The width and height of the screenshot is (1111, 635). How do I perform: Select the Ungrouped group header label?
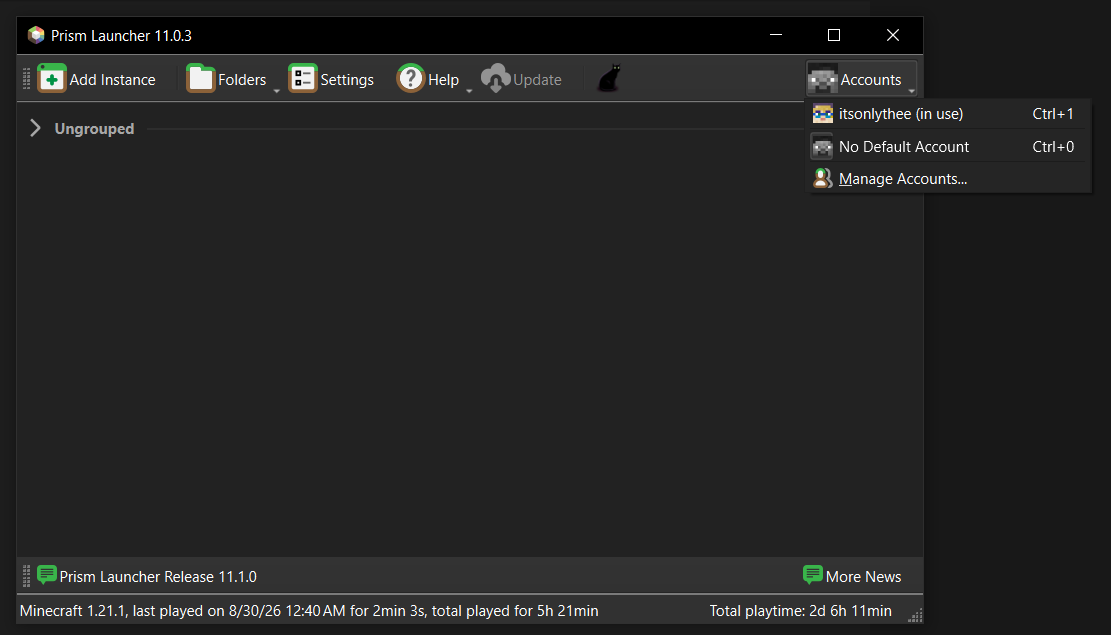pyautogui.click(x=94, y=129)
